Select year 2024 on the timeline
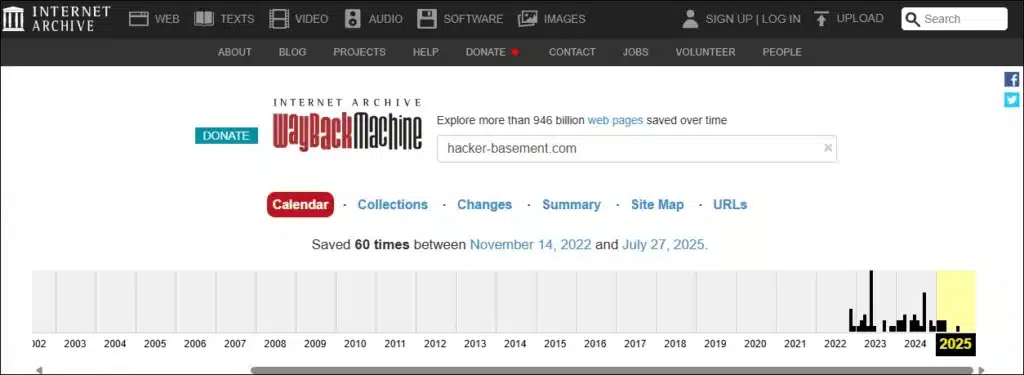Screen dimensions: 1024x375 tap(916, 344)
